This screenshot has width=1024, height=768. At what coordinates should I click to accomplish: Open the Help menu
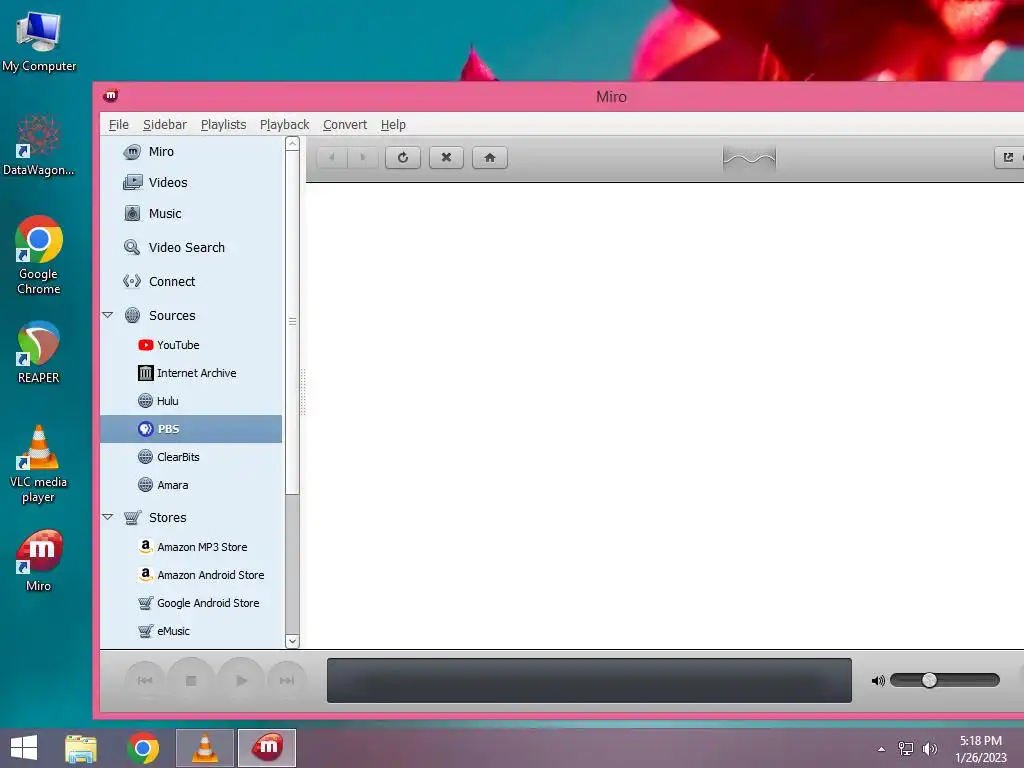coord(393,125)
